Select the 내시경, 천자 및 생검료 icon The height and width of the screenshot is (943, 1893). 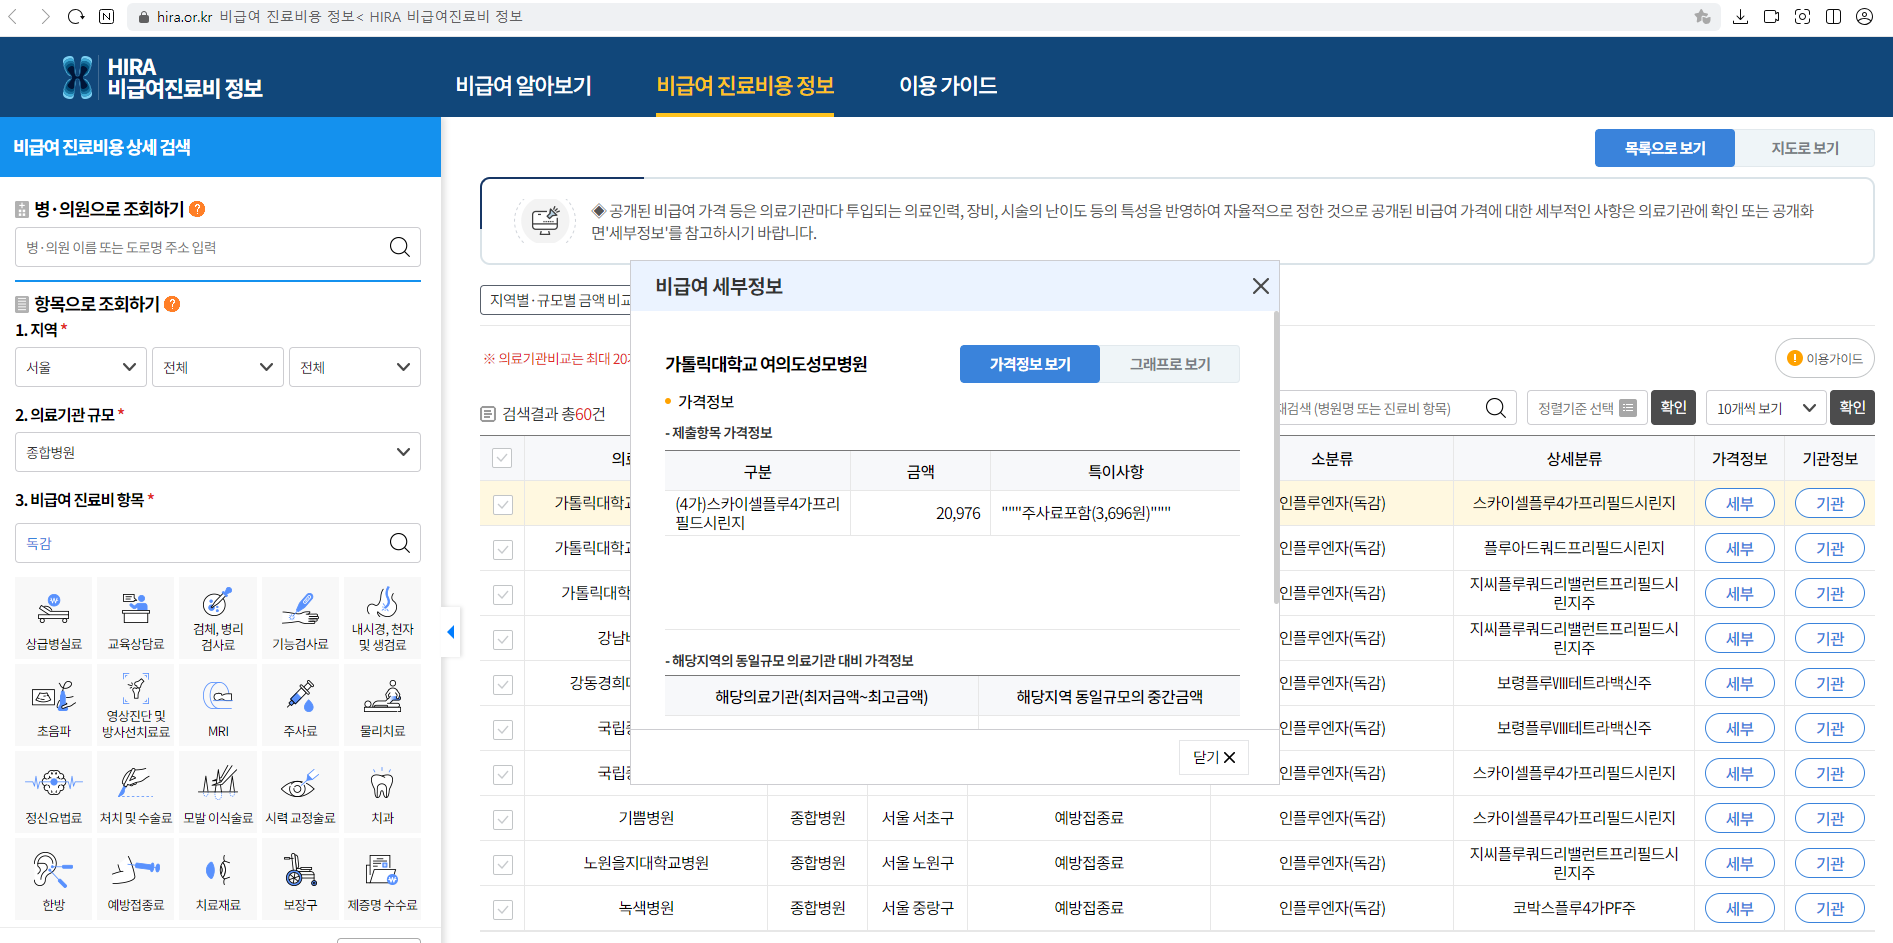382,618
